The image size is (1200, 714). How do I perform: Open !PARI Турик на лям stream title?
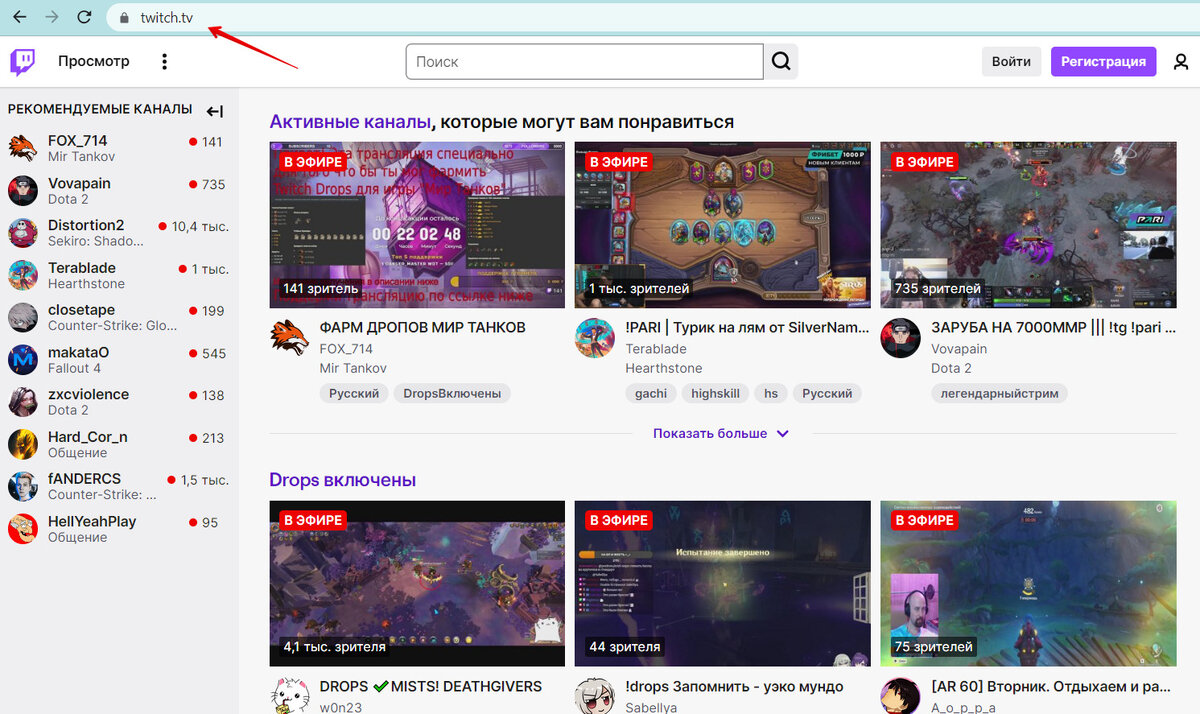point(748,327)
